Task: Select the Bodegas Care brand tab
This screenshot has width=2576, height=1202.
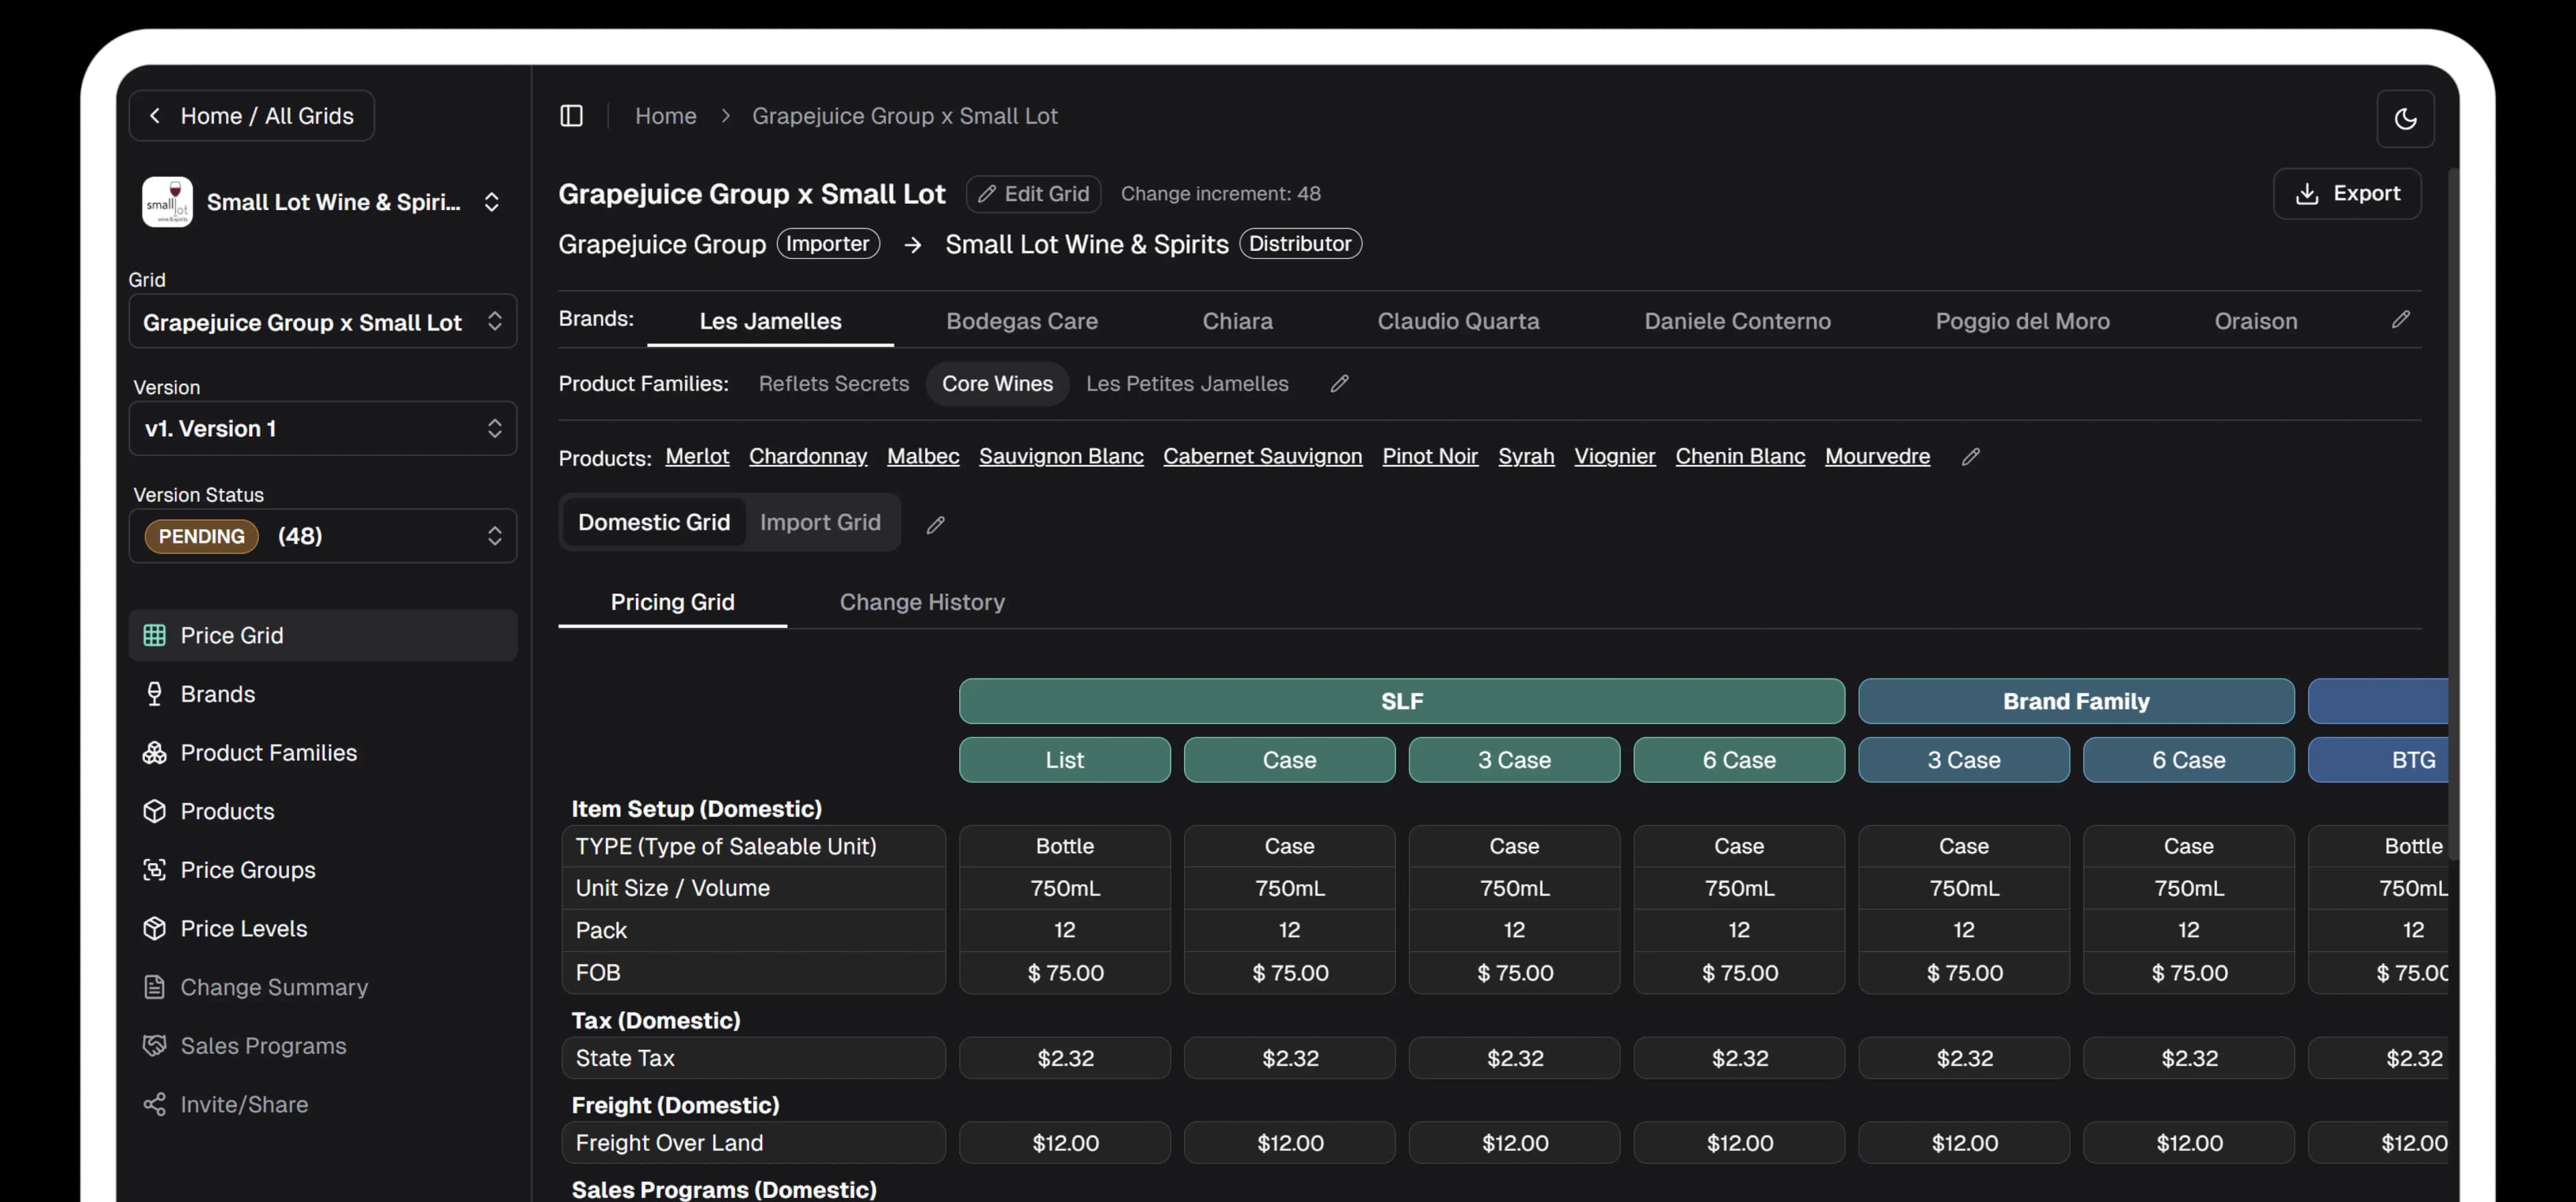Action: click(1021, 320)
